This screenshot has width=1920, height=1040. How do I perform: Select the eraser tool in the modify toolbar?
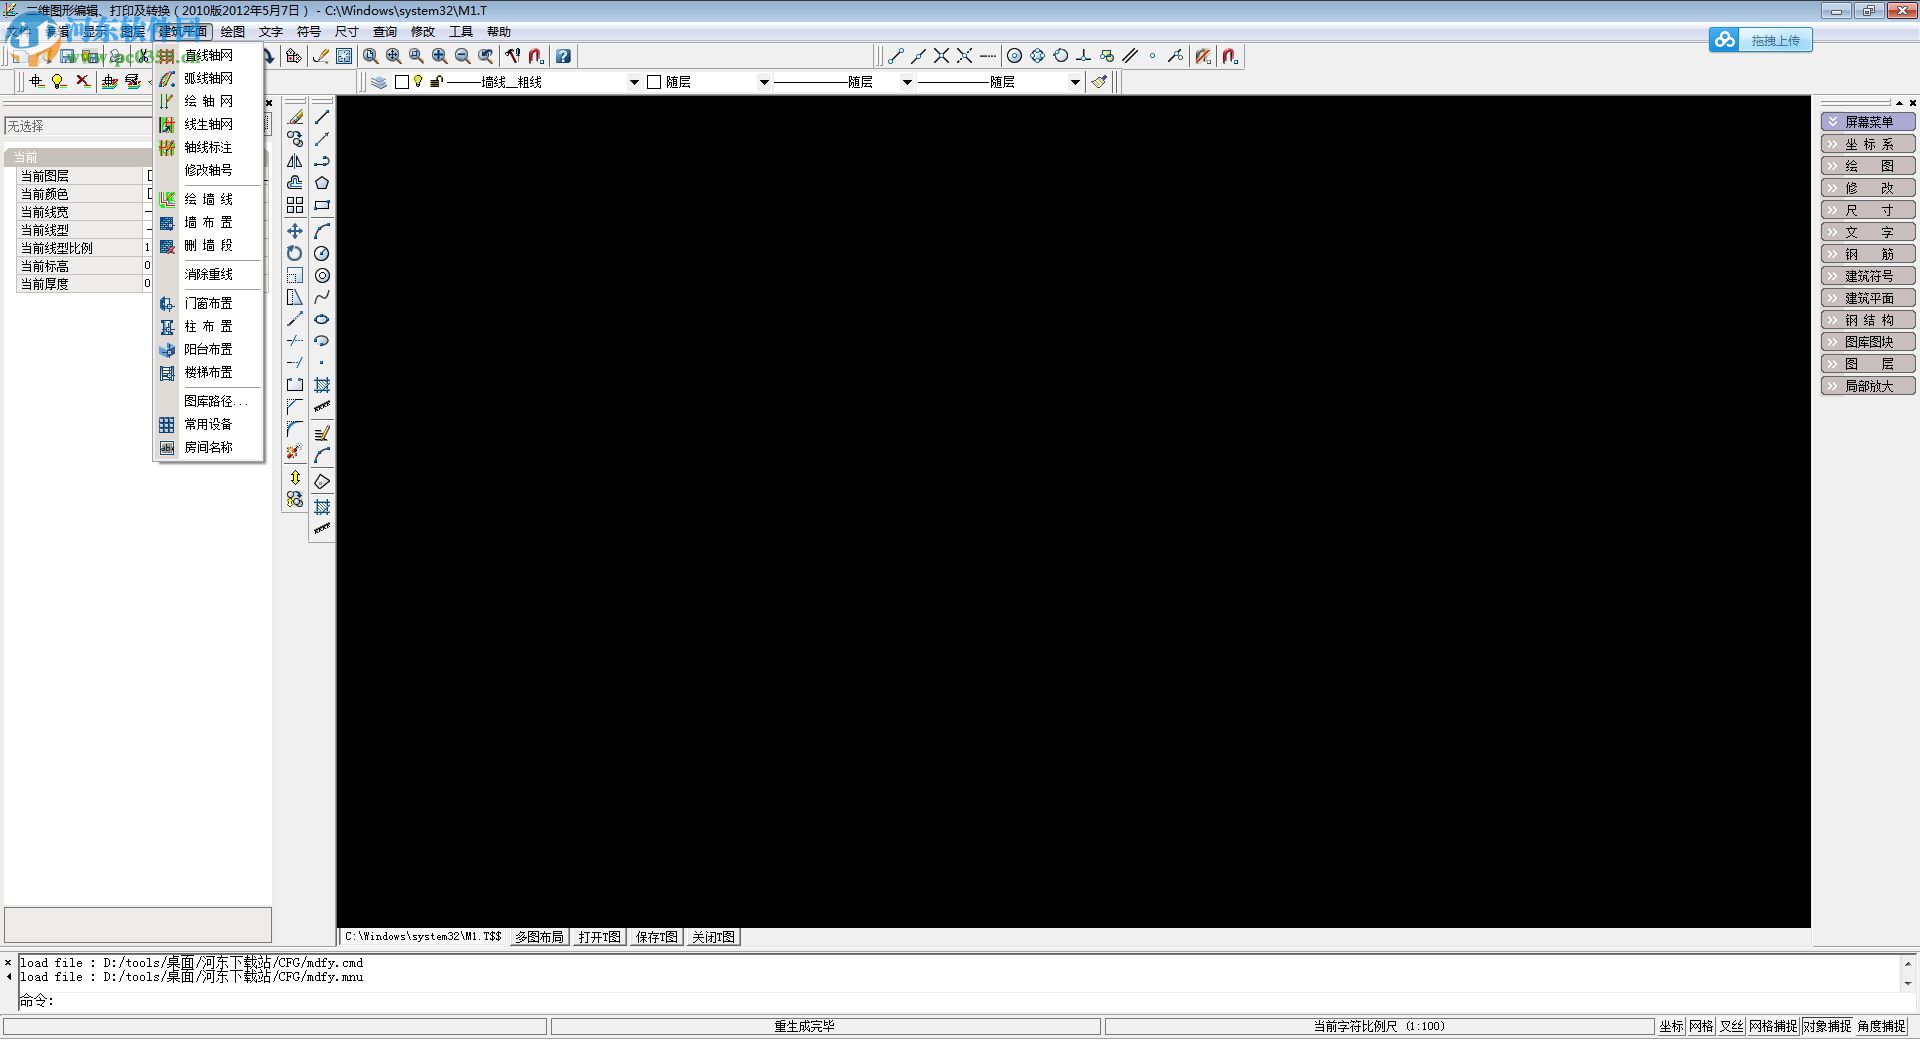click(295, 117)
